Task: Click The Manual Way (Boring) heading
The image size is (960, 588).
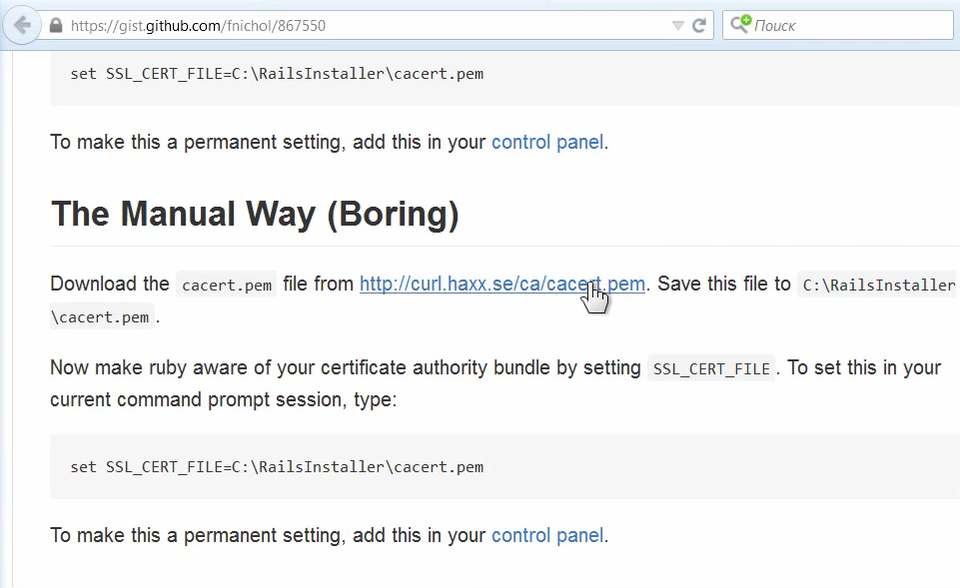Action: (255, 215)
